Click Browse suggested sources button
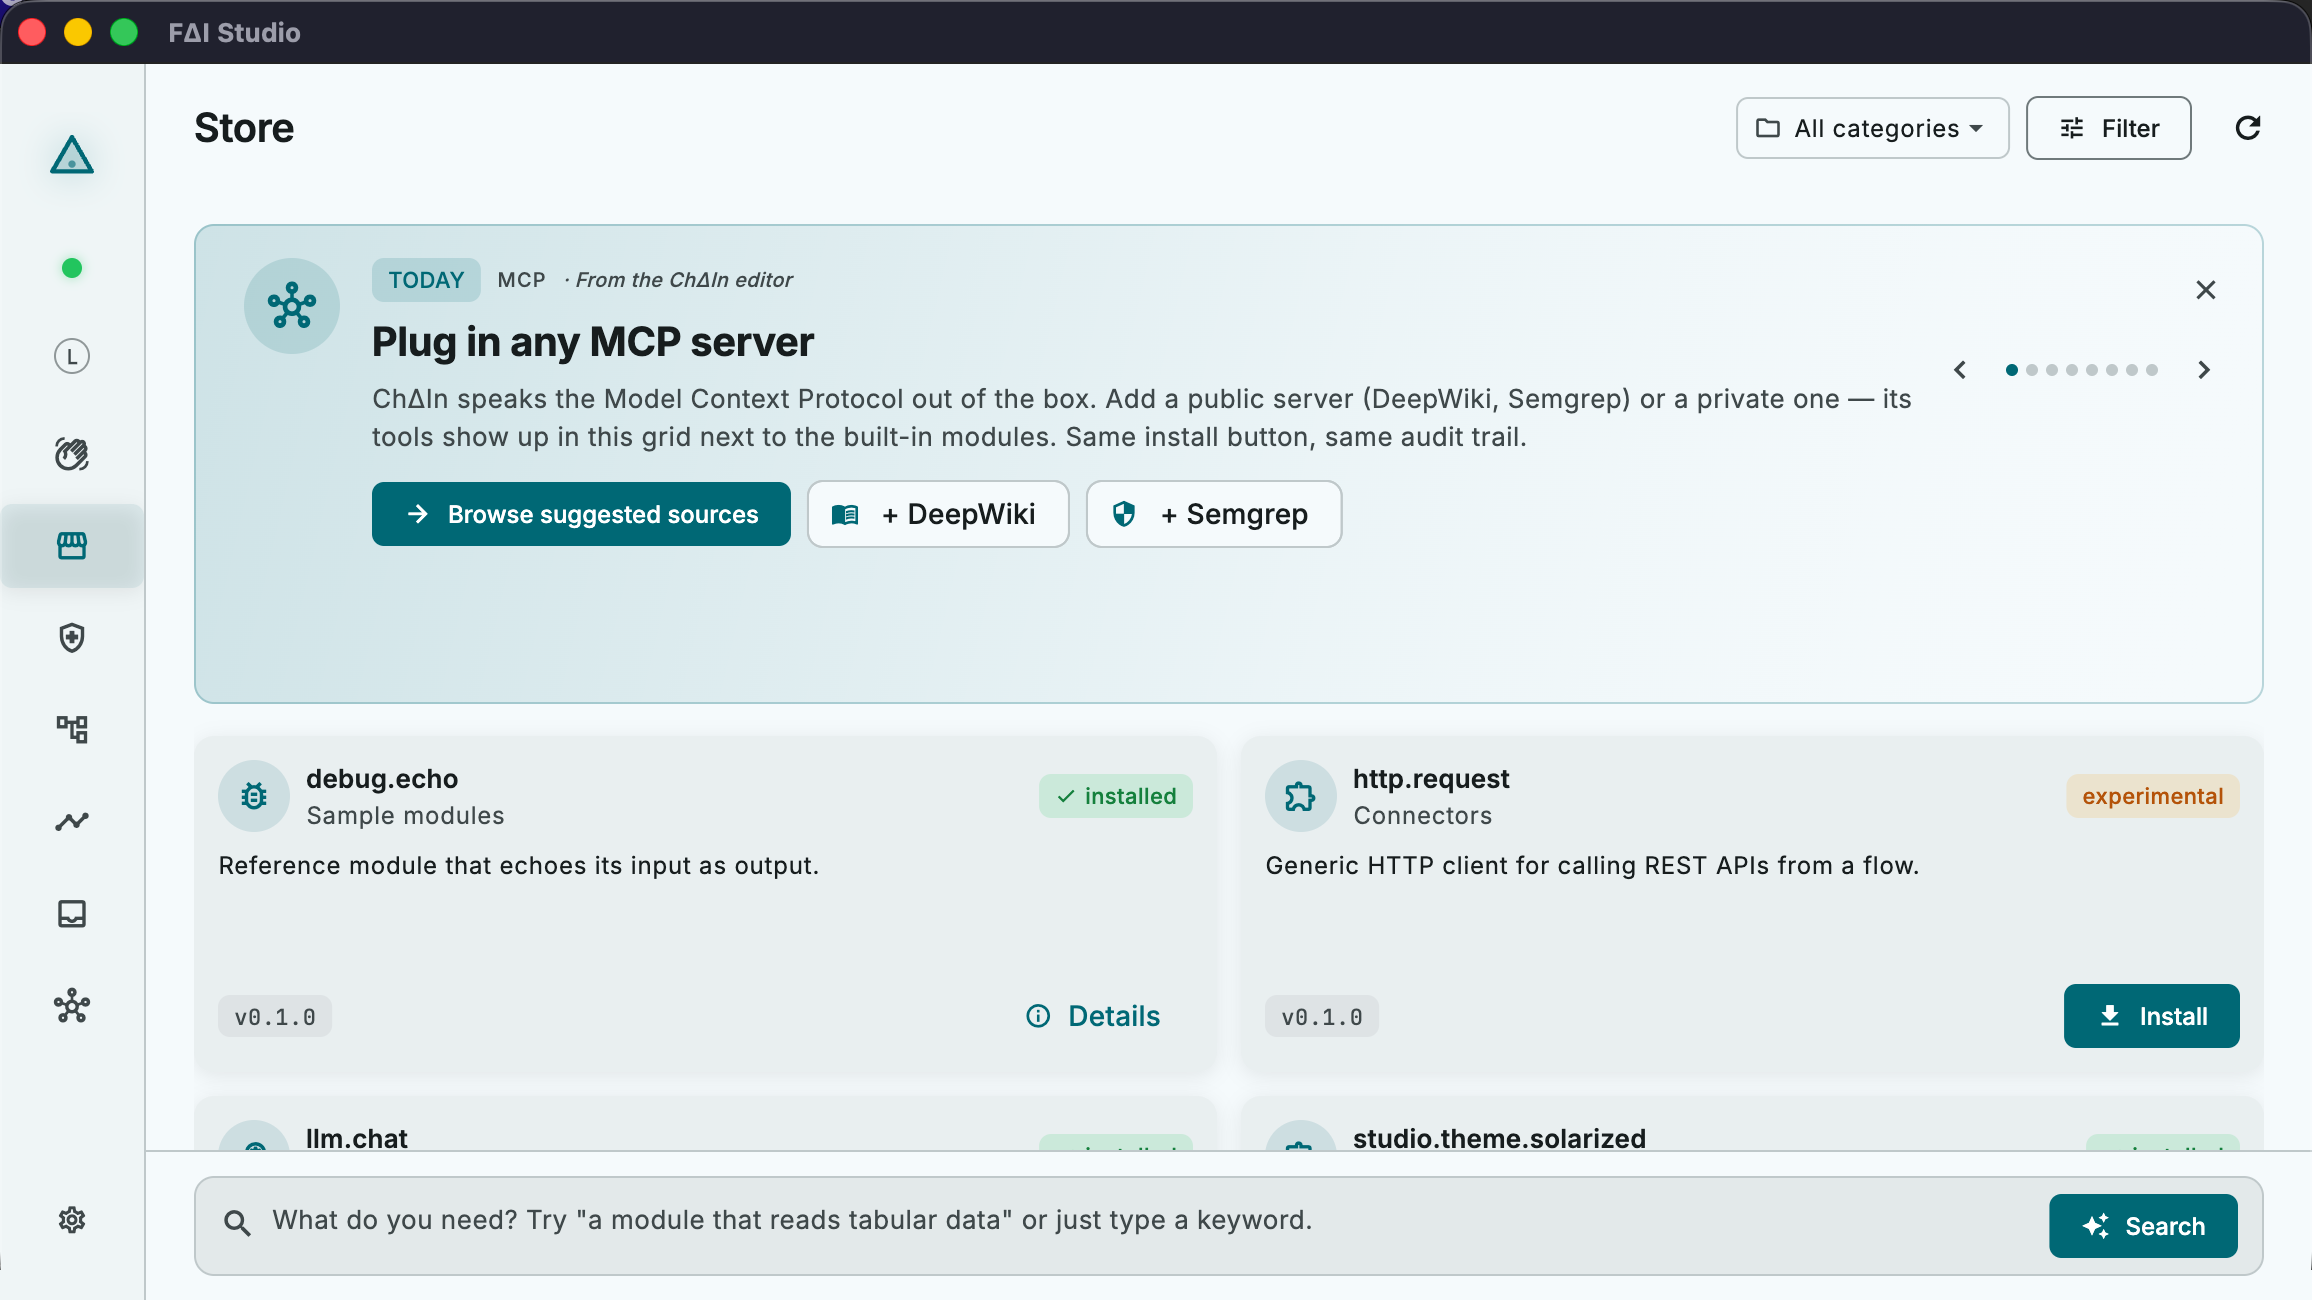The height and width of the screenshot is (1300, 2312). click(581, 514)
